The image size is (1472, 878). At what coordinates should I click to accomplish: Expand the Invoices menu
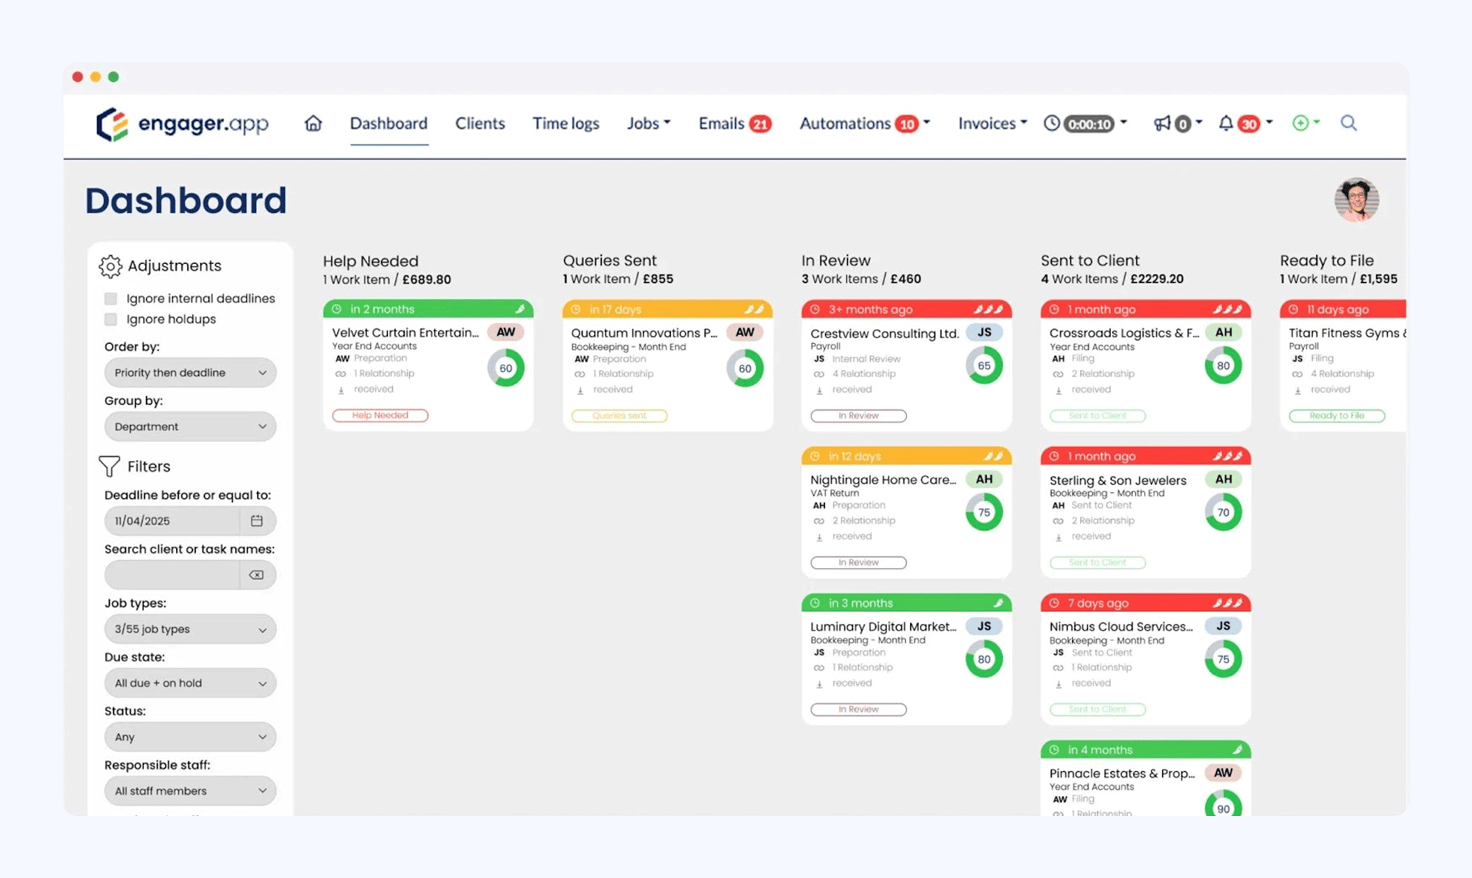point(992,123)
